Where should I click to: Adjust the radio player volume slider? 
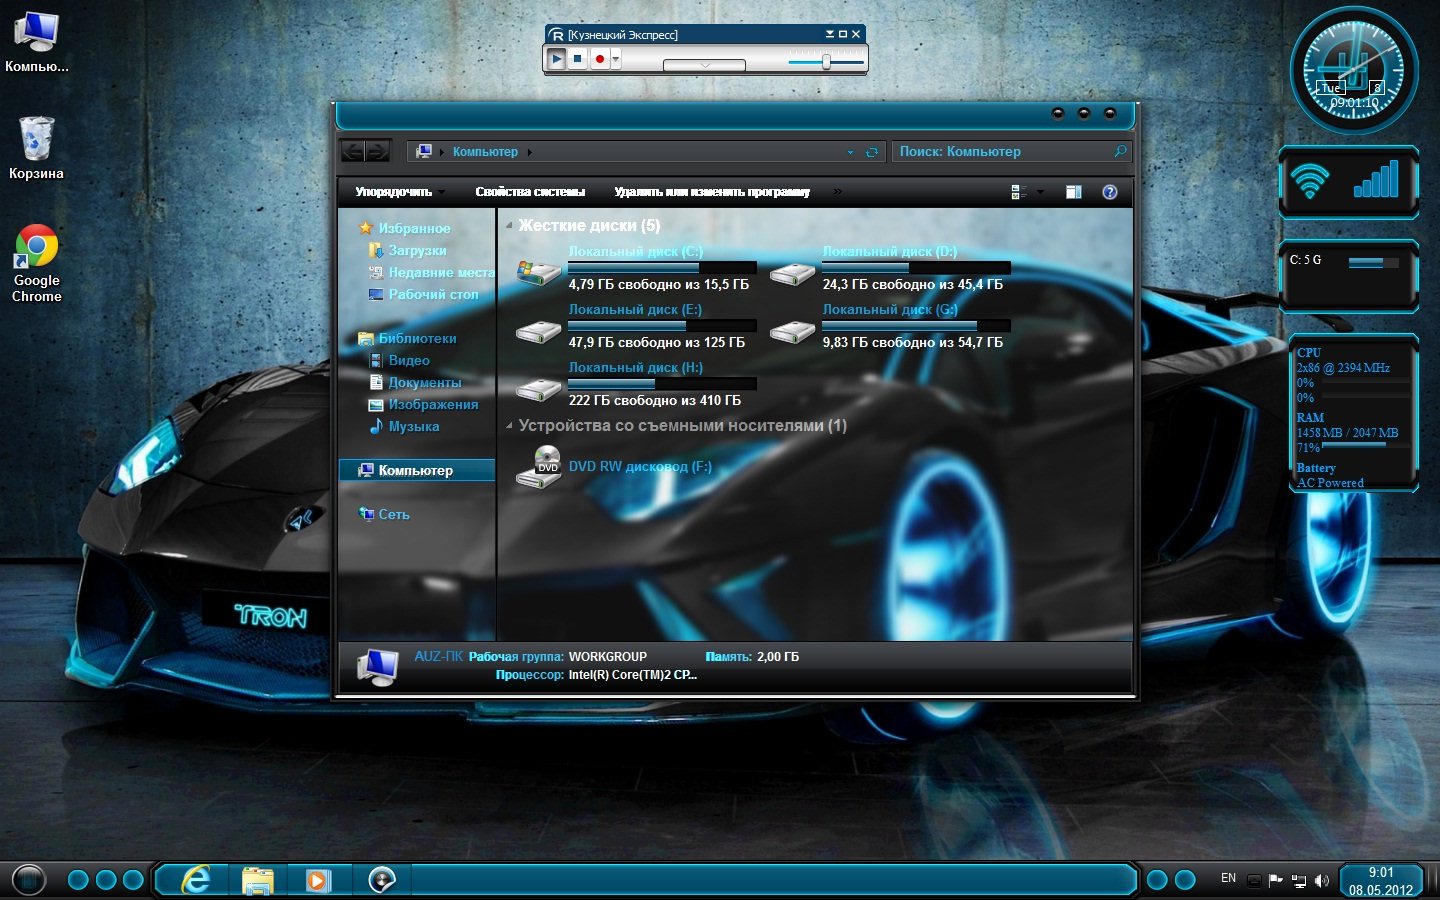(826, 62)
